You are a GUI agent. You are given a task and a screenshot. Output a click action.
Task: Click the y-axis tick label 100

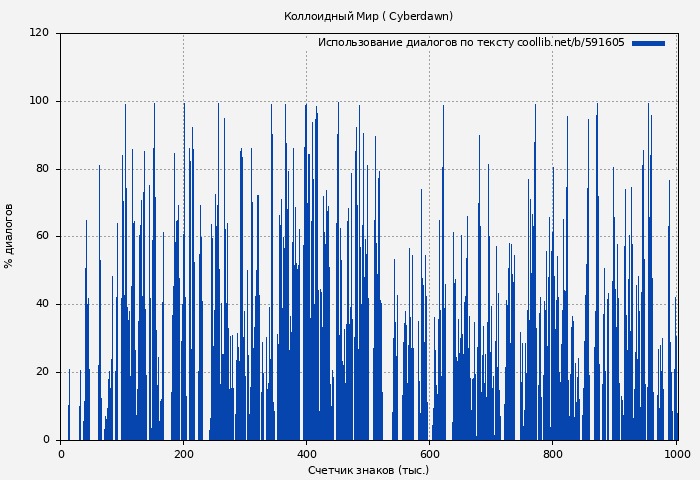[39, 101]
